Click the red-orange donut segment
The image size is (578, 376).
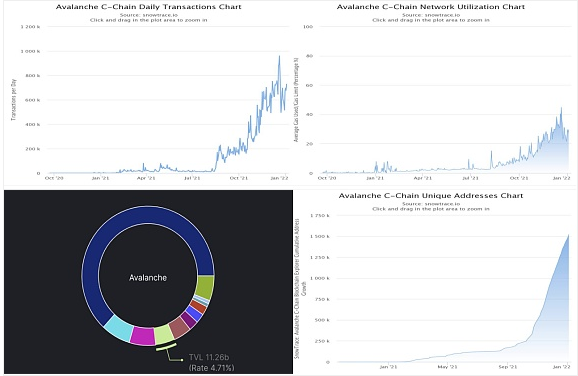[199, 307]
